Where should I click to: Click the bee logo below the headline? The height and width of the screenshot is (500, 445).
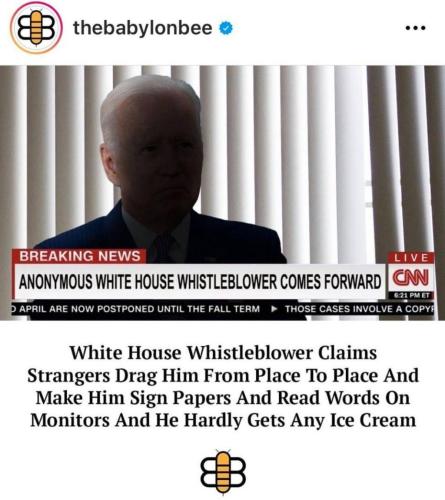pyautogui.click(x=223, y=472)
